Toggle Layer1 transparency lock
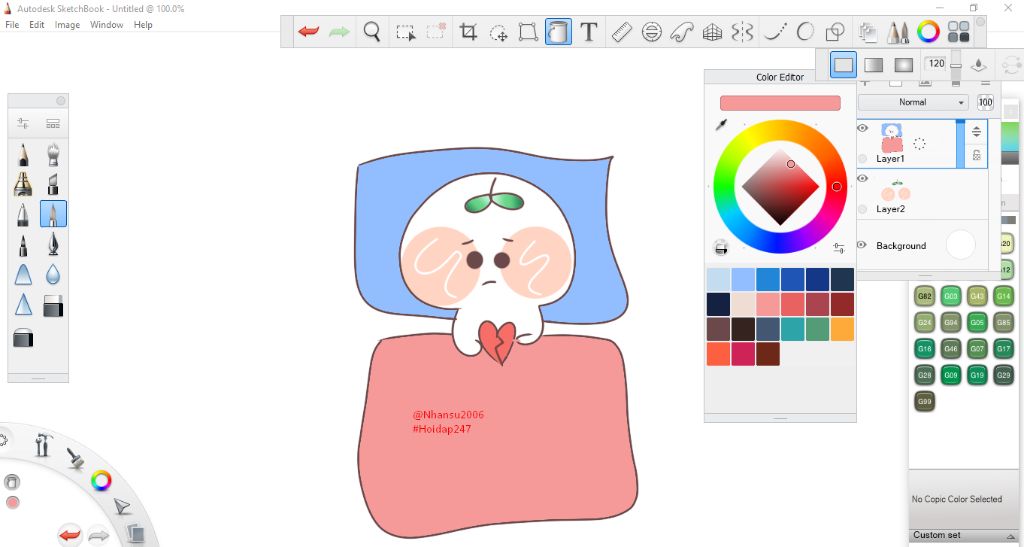Image resolution: width=1024 pixels, height=547 pixels. click(x=976, y=155)
